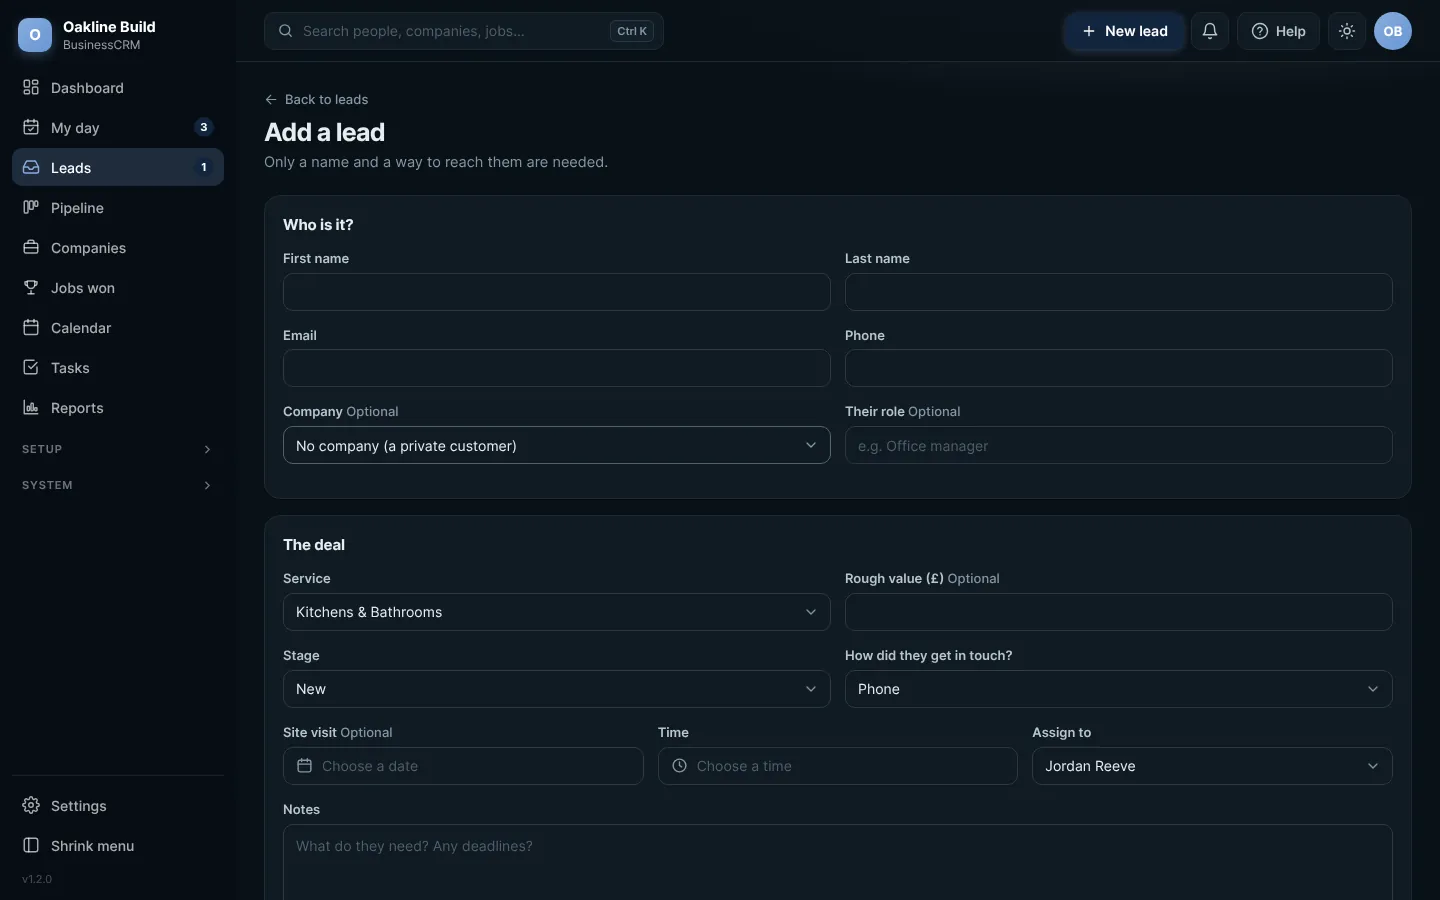
Task: Open the How did they get in touch dropdown
Action: pos(1119,689)
